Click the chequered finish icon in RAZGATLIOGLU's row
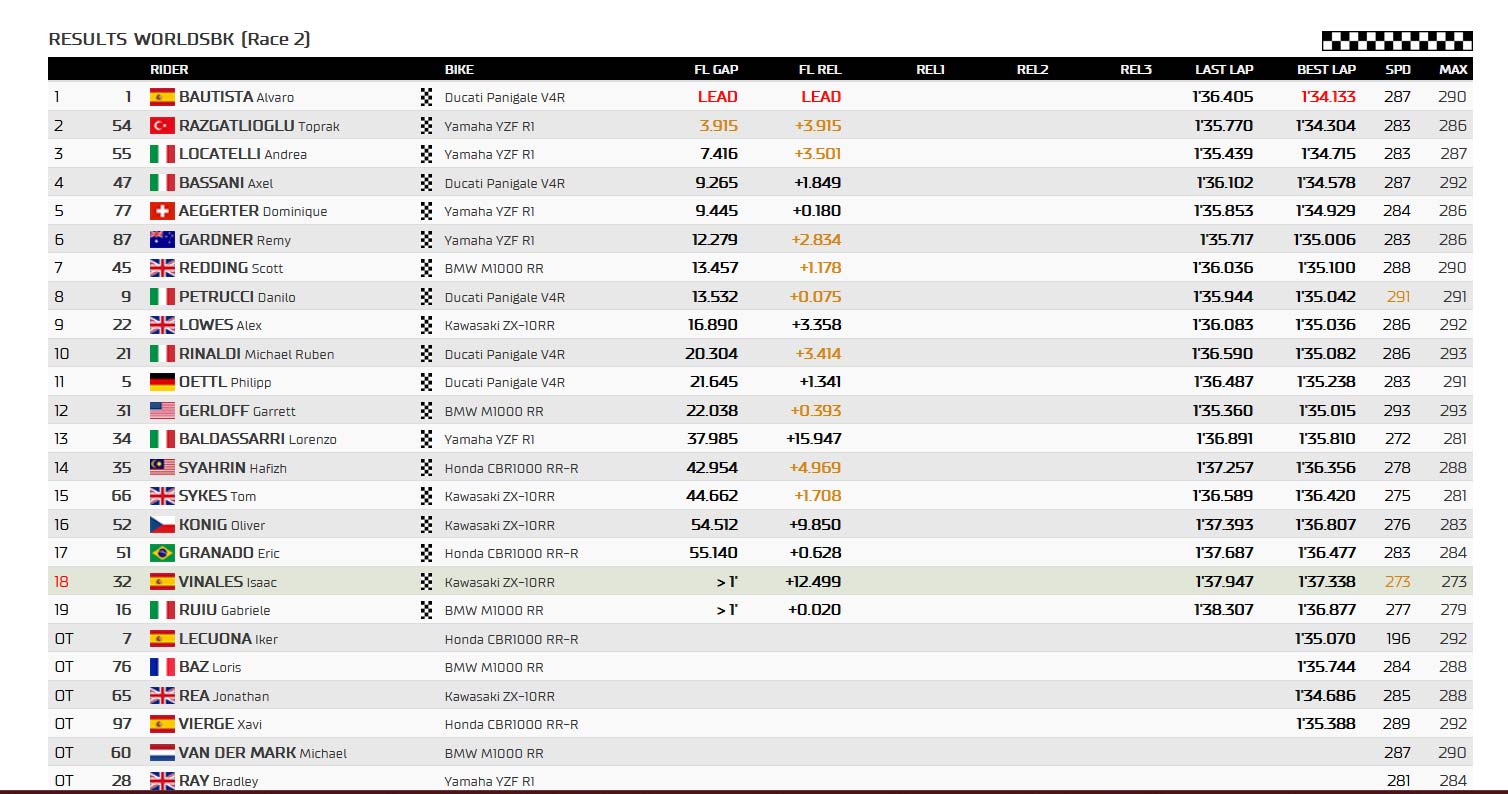The image size is (1508, 794). (x=427, y=125)
